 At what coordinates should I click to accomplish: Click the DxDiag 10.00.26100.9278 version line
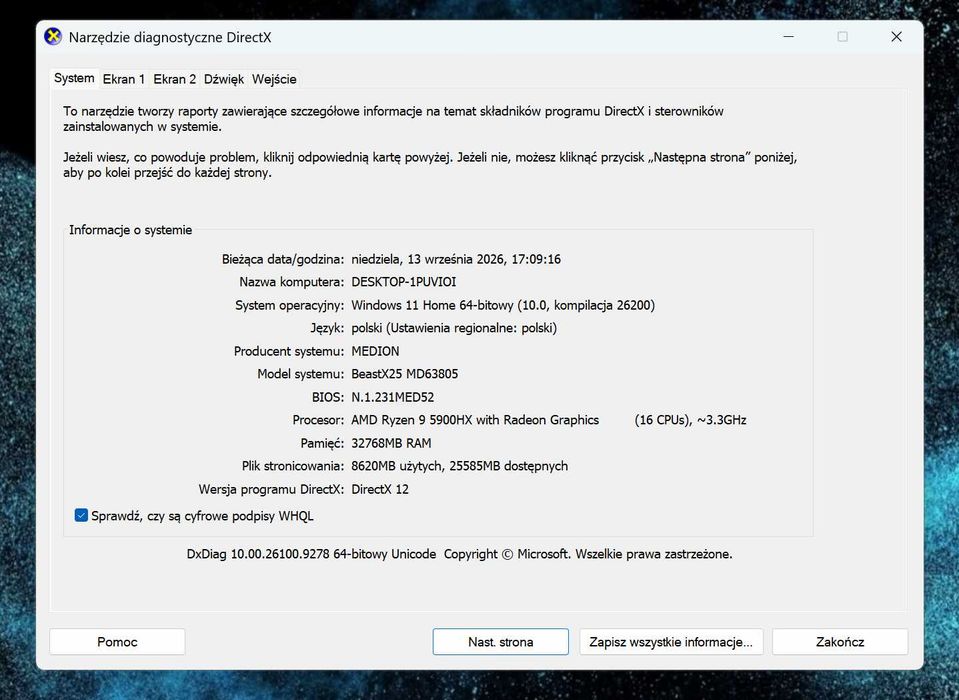tap(459, 554)
